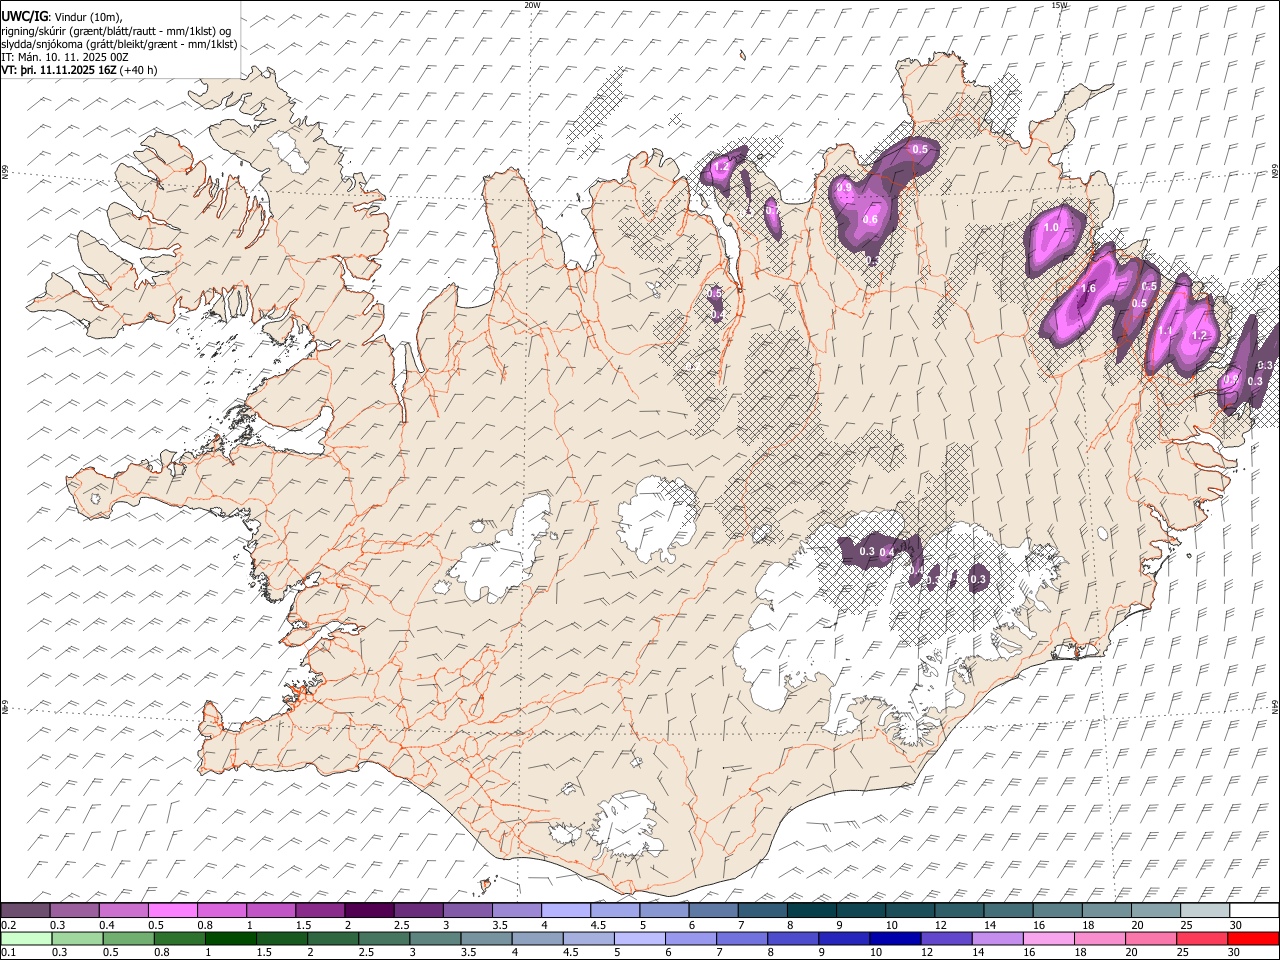Click the '20W' longitude label
The width and height of the screenshot is (1280, 960).
[x=532, y=5]
